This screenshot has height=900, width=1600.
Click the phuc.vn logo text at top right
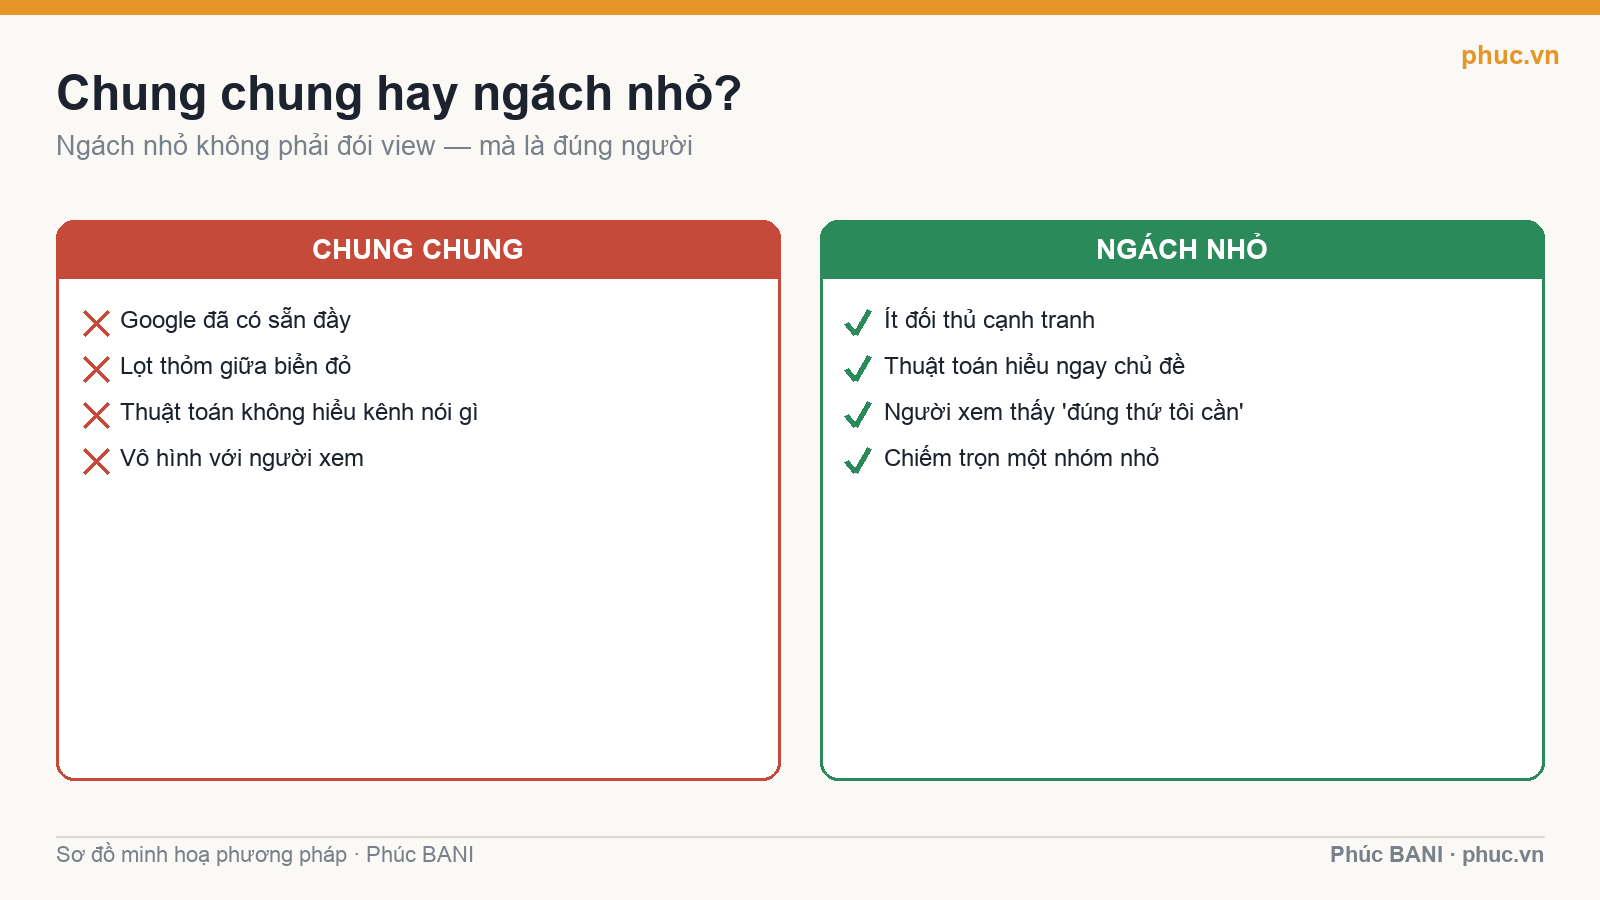(x=1510, y=55)
